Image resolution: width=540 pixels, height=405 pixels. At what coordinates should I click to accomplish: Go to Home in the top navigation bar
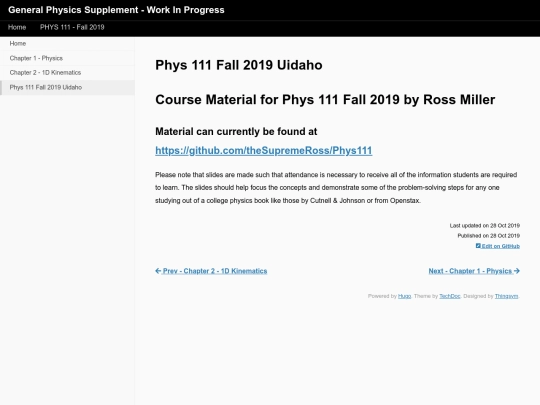[17, 27]
